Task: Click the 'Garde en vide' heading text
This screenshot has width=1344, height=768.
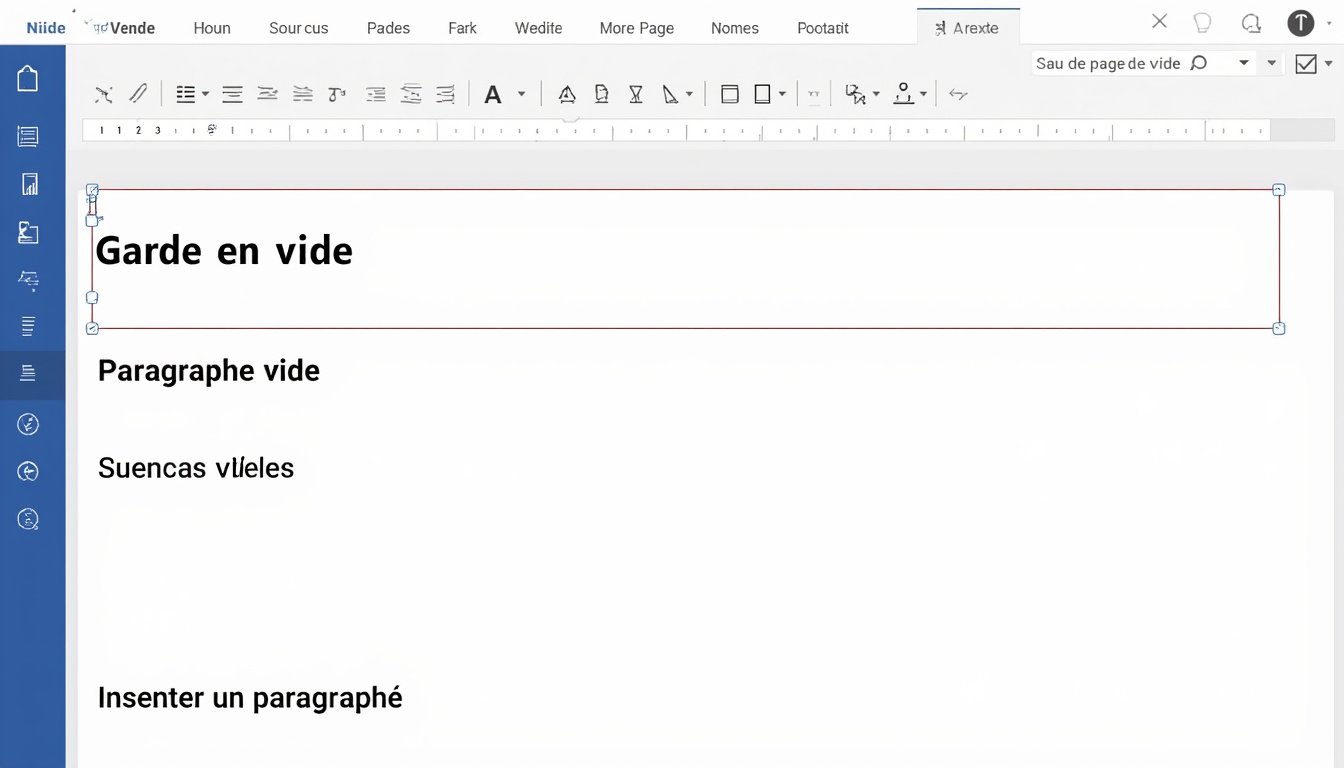Action: [x=224, y=250]
